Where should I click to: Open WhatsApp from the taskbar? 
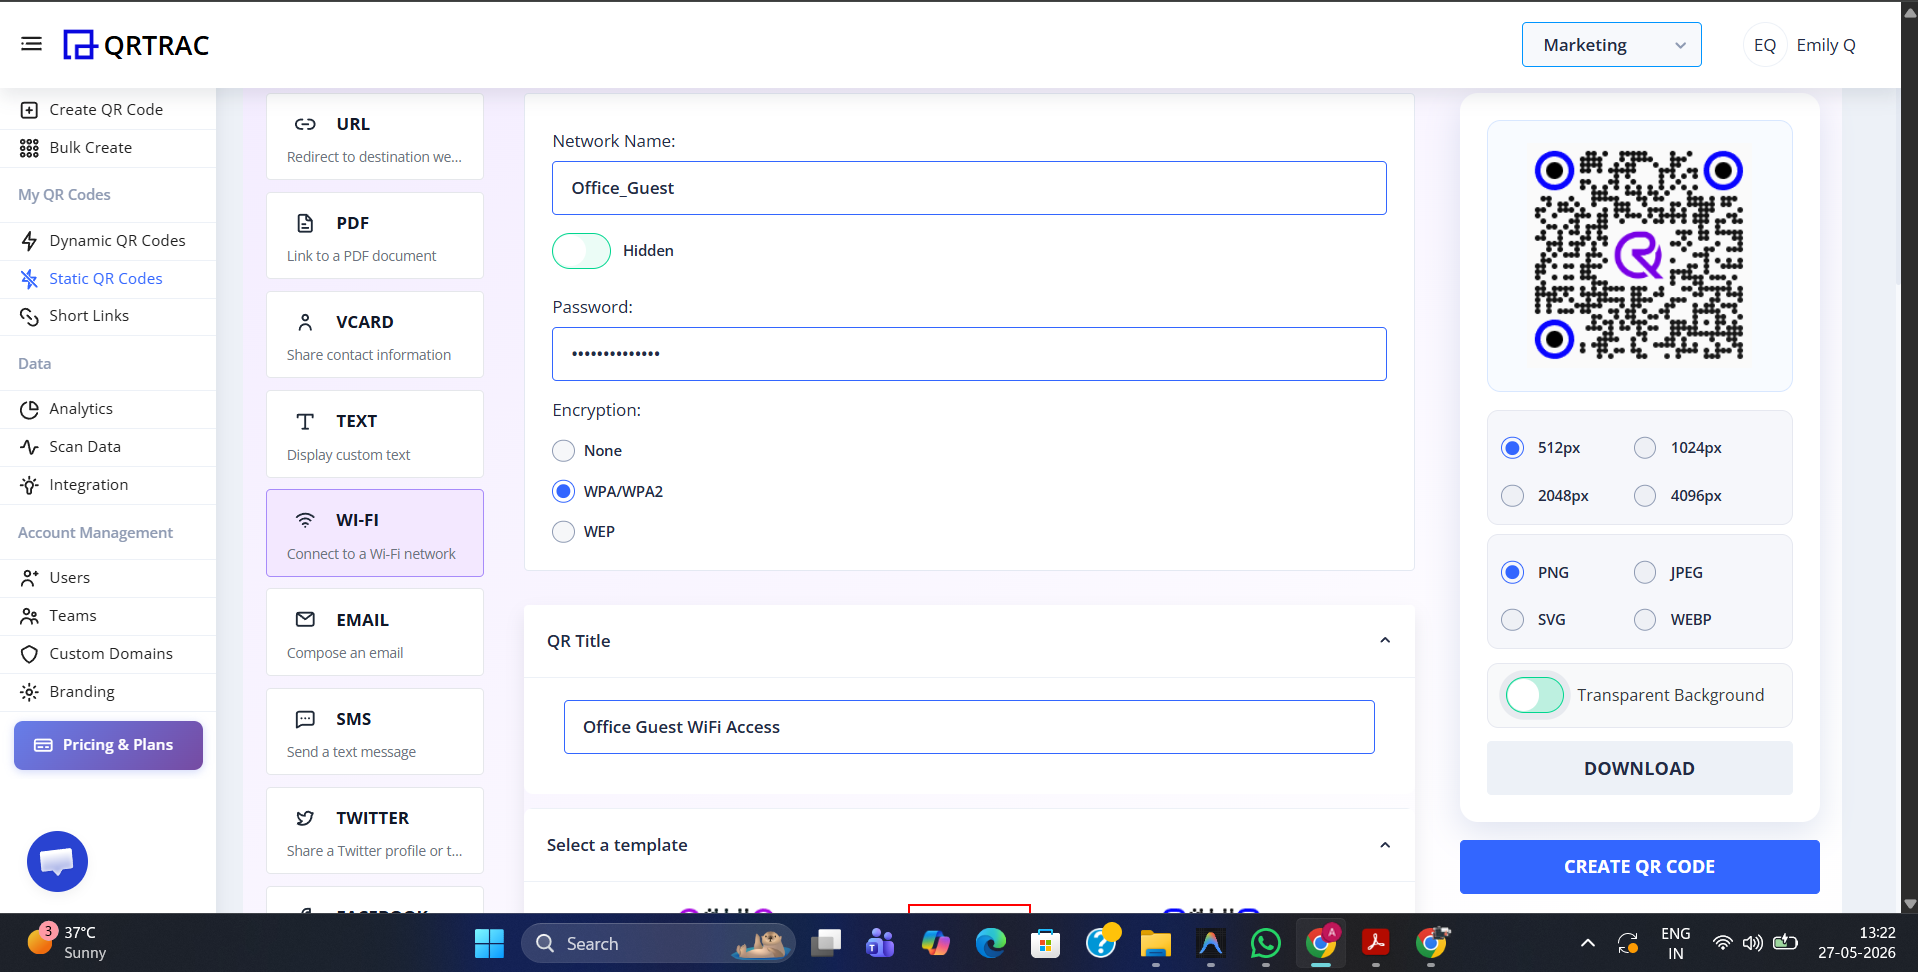(1265, 943)
